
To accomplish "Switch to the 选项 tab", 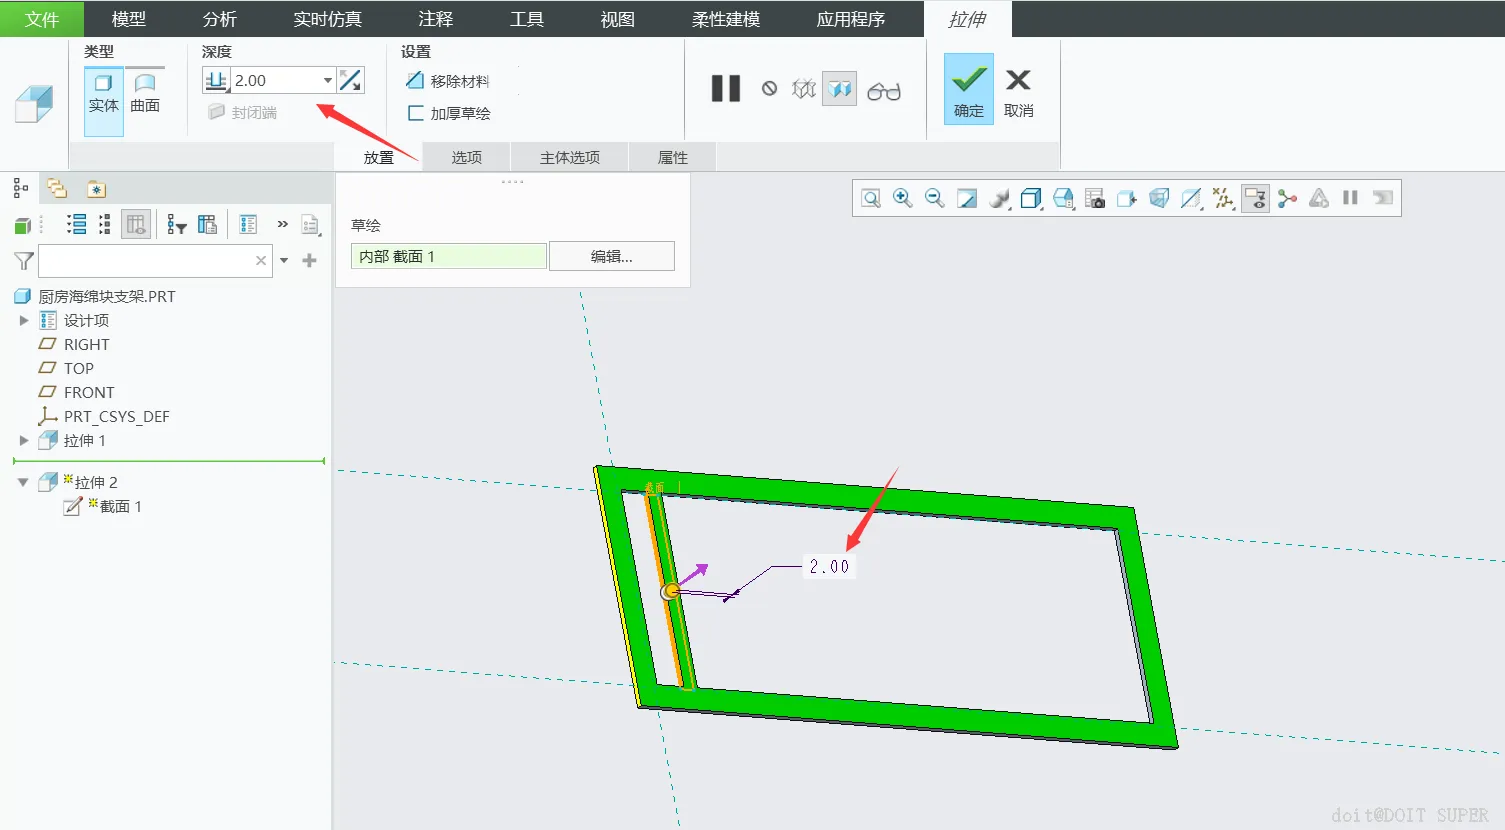I will [467, 157].
